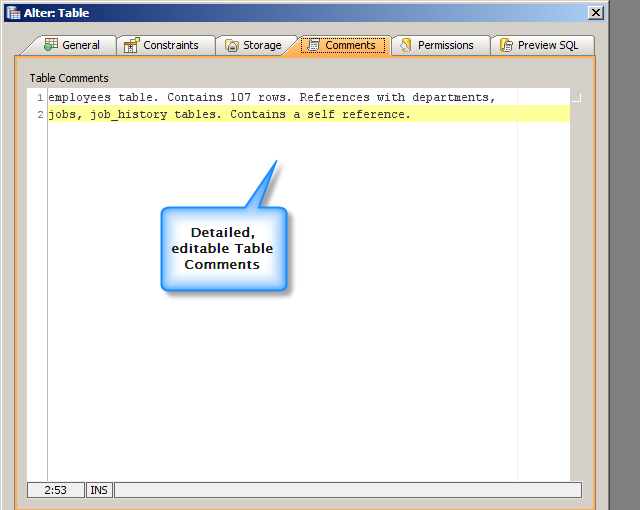Select the Comments tab
The height and width of the screenshot is (510, 640).
coord(343,45)
